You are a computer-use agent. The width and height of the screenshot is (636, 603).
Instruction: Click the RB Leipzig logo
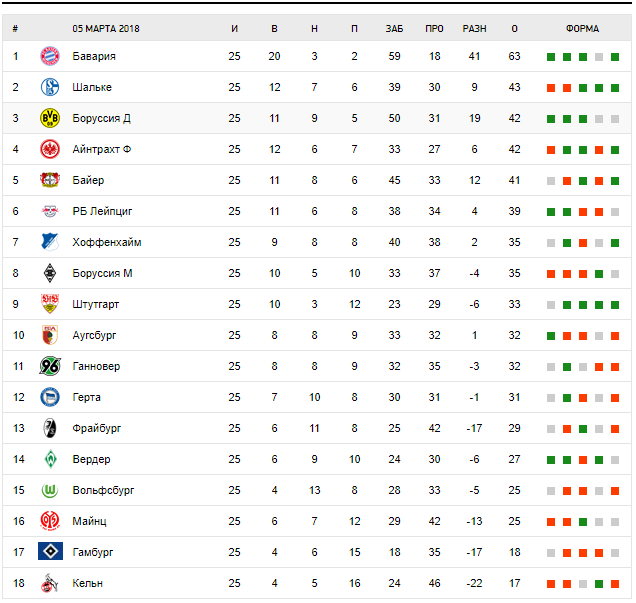pos(50,211)
